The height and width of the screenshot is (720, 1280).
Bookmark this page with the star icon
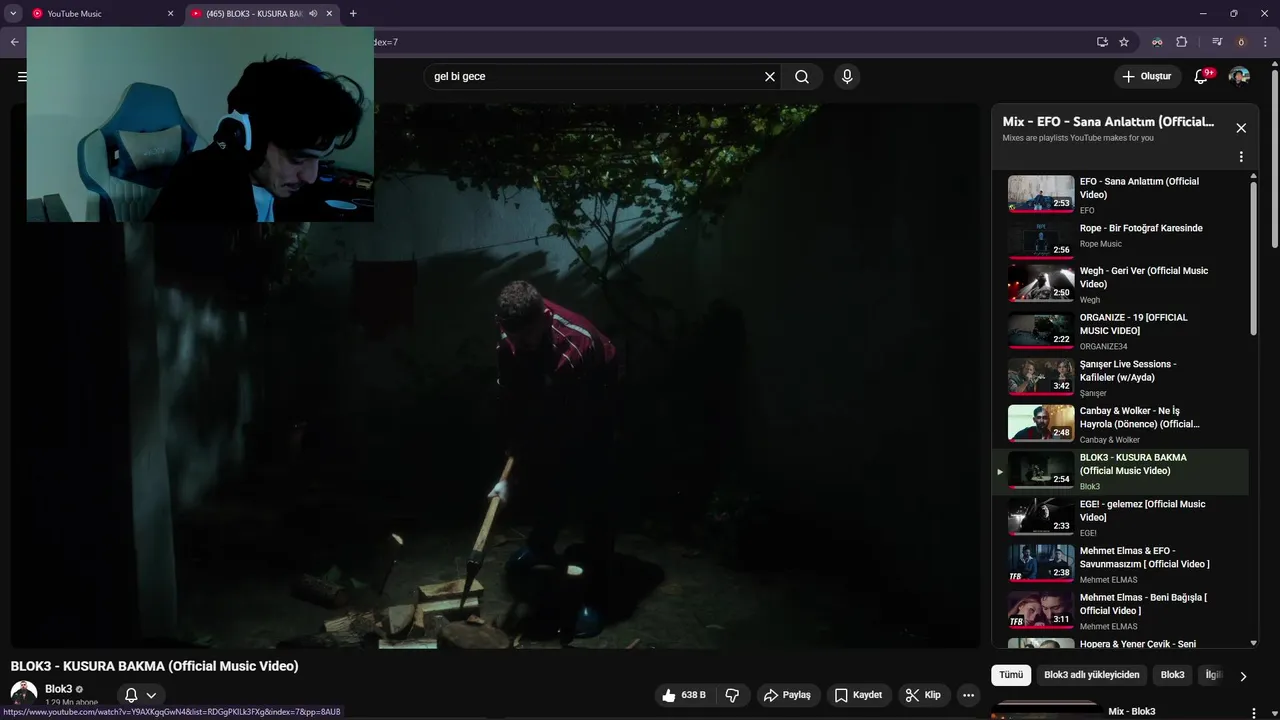1124,42
